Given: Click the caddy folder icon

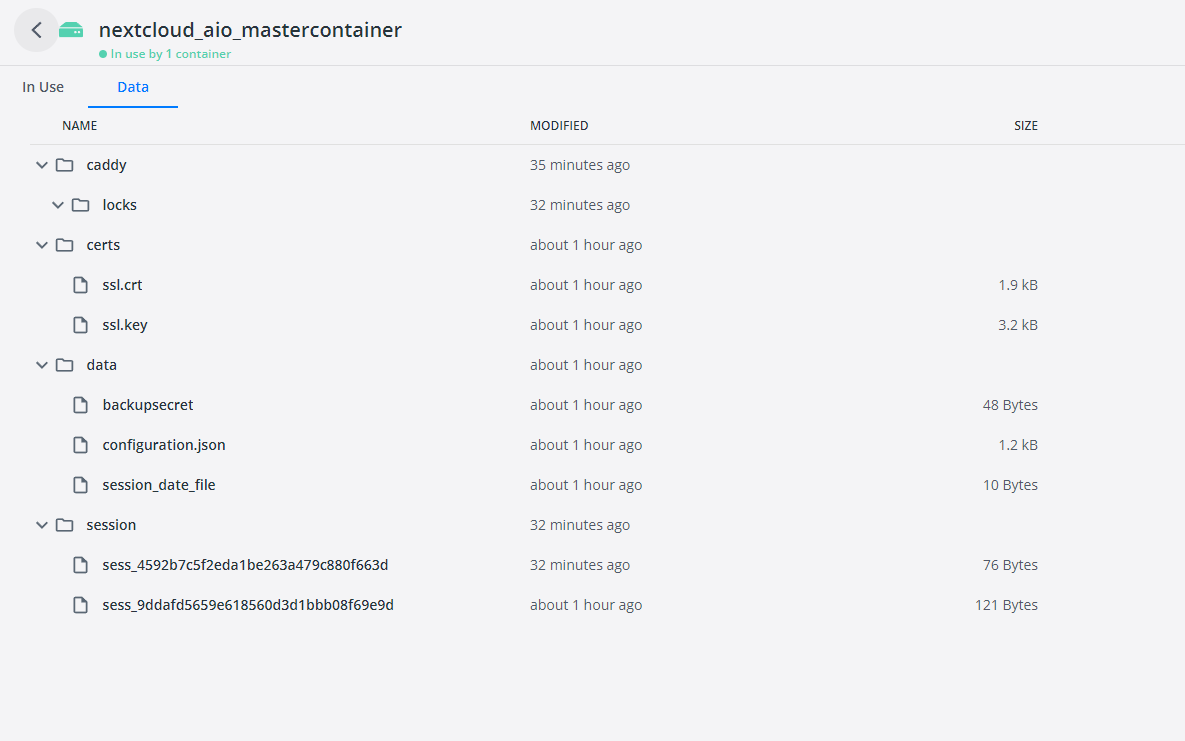Looking at the screenshot, I should pos(65,165).
